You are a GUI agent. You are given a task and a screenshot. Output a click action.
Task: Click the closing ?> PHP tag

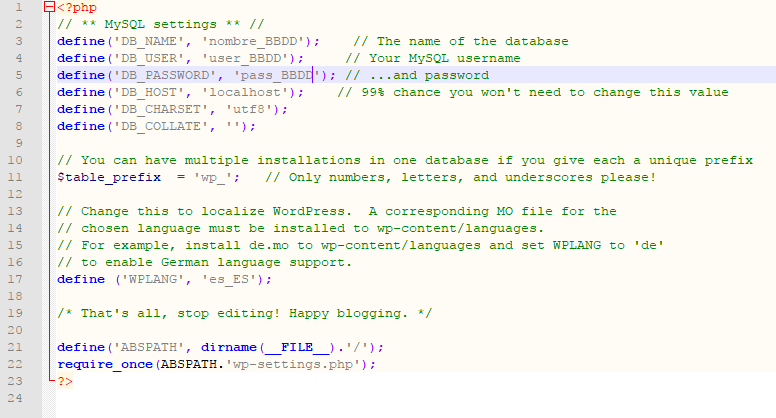tap(65, 381)
